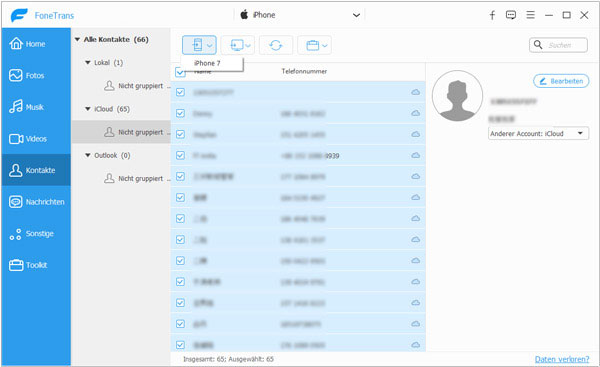
Task: Open Anderer Account: iCloud dropdown
Action: point(538,134)
